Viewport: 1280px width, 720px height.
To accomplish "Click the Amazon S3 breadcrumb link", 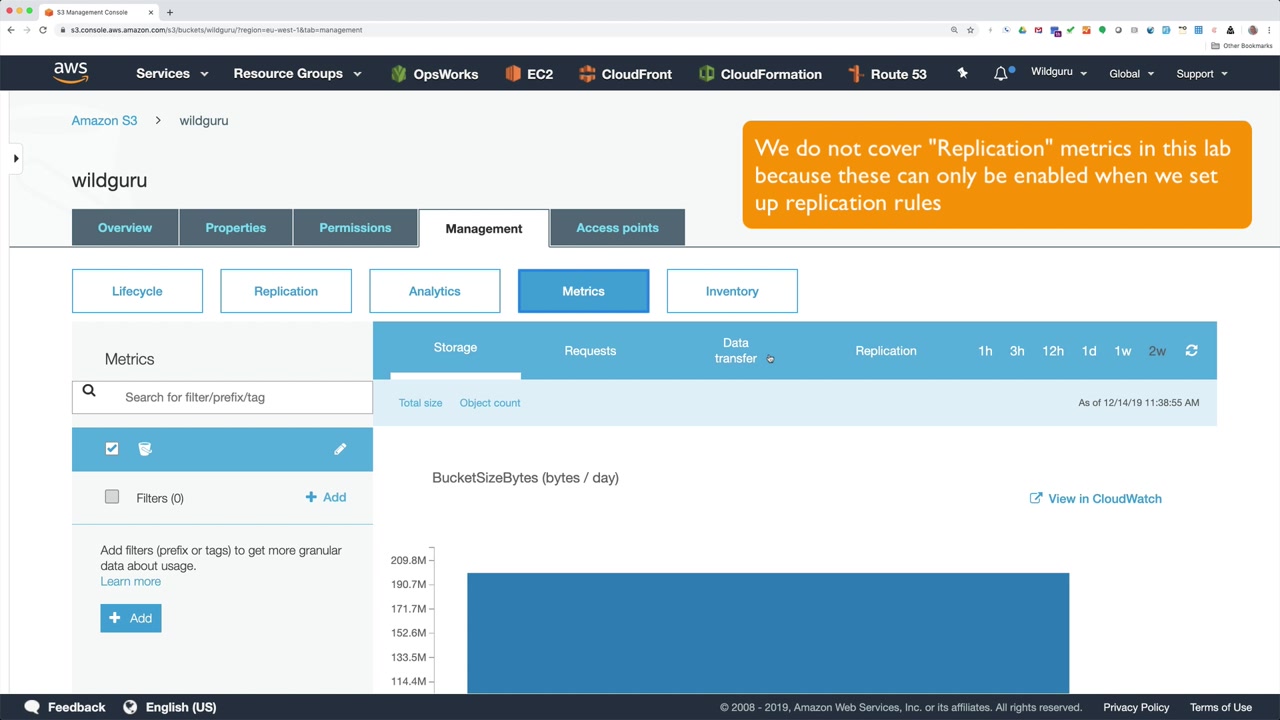I will [x=104, y=121].
